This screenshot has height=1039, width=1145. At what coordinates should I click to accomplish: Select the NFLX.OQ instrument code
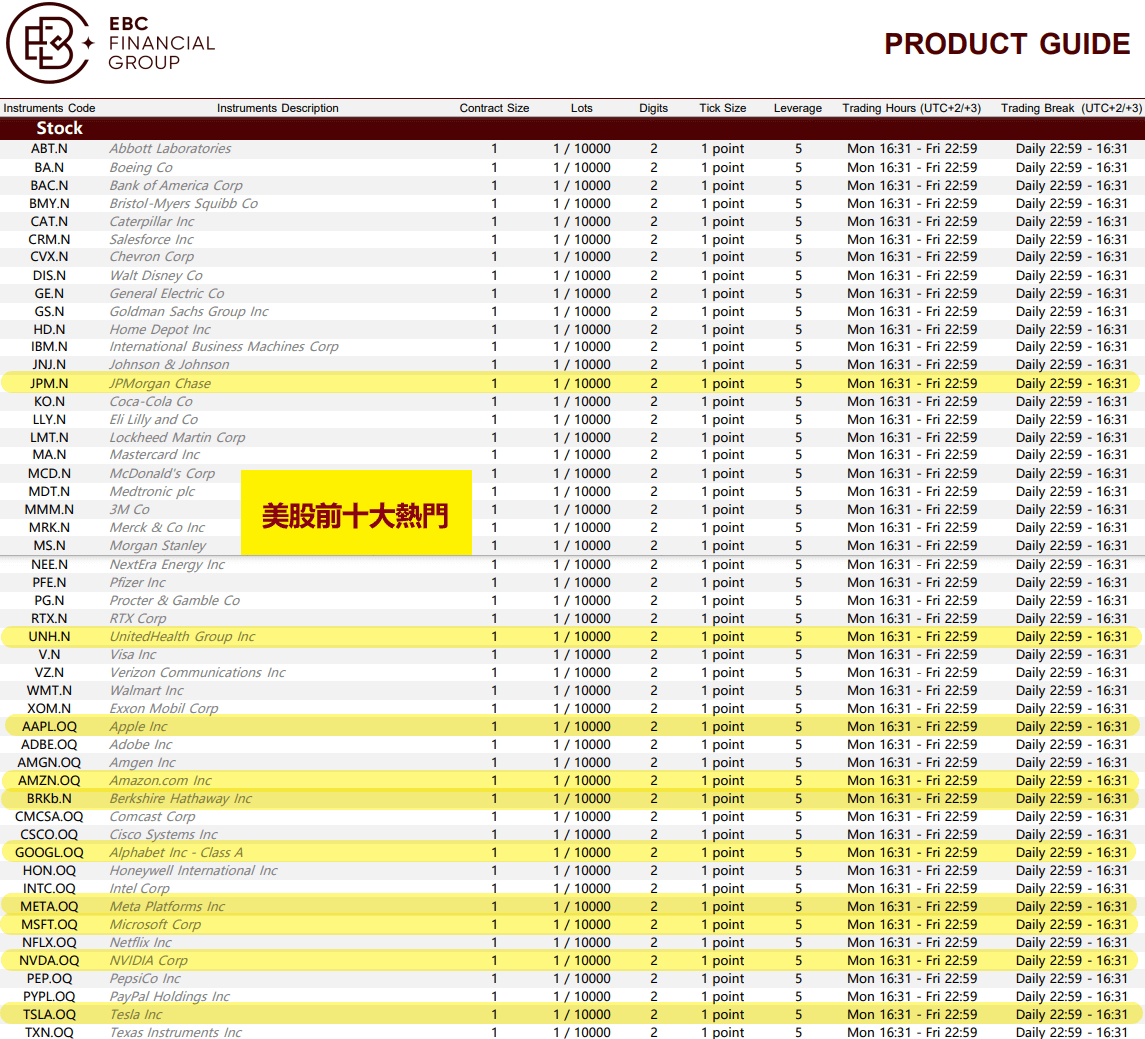[49, 943]
